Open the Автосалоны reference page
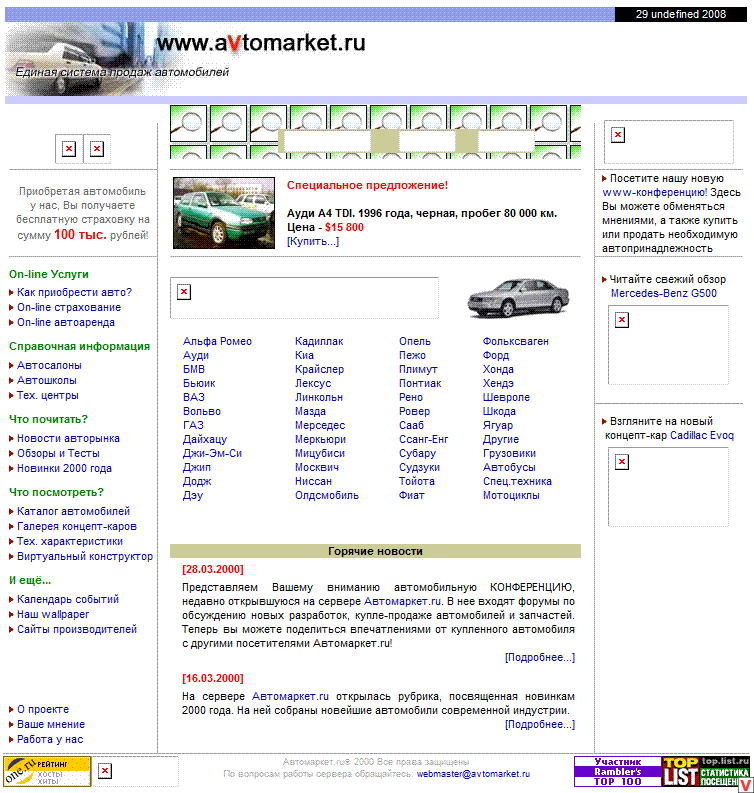The image size is (754, 793). 49,365
